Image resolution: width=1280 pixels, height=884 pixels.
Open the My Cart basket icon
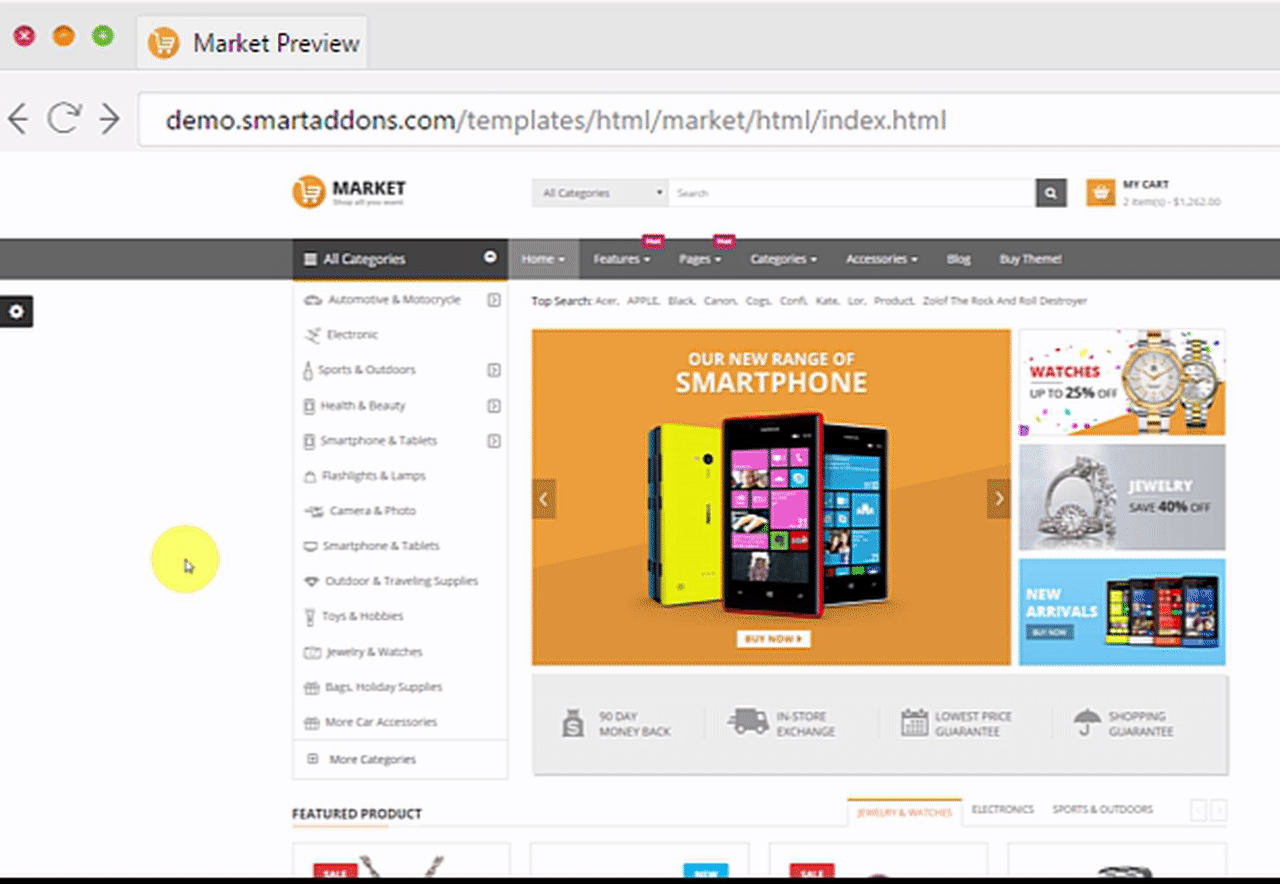click(1100, 193)
